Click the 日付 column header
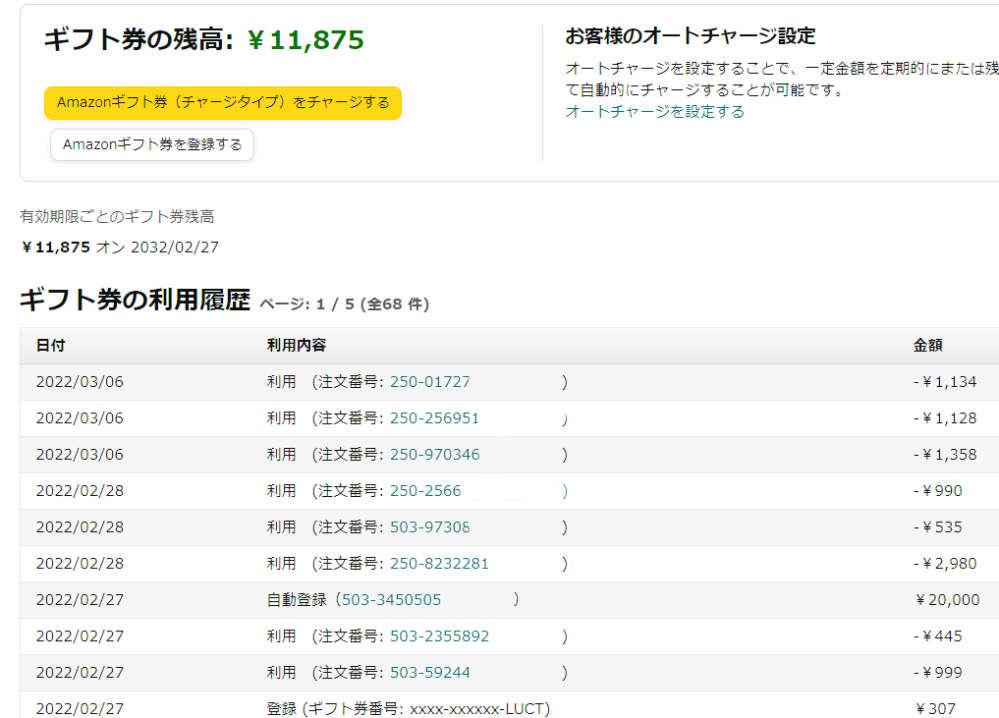 coord(50,345)
